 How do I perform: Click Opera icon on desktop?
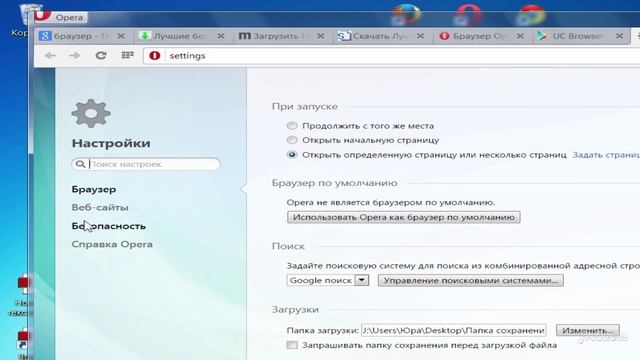click(x=468, y=14)
